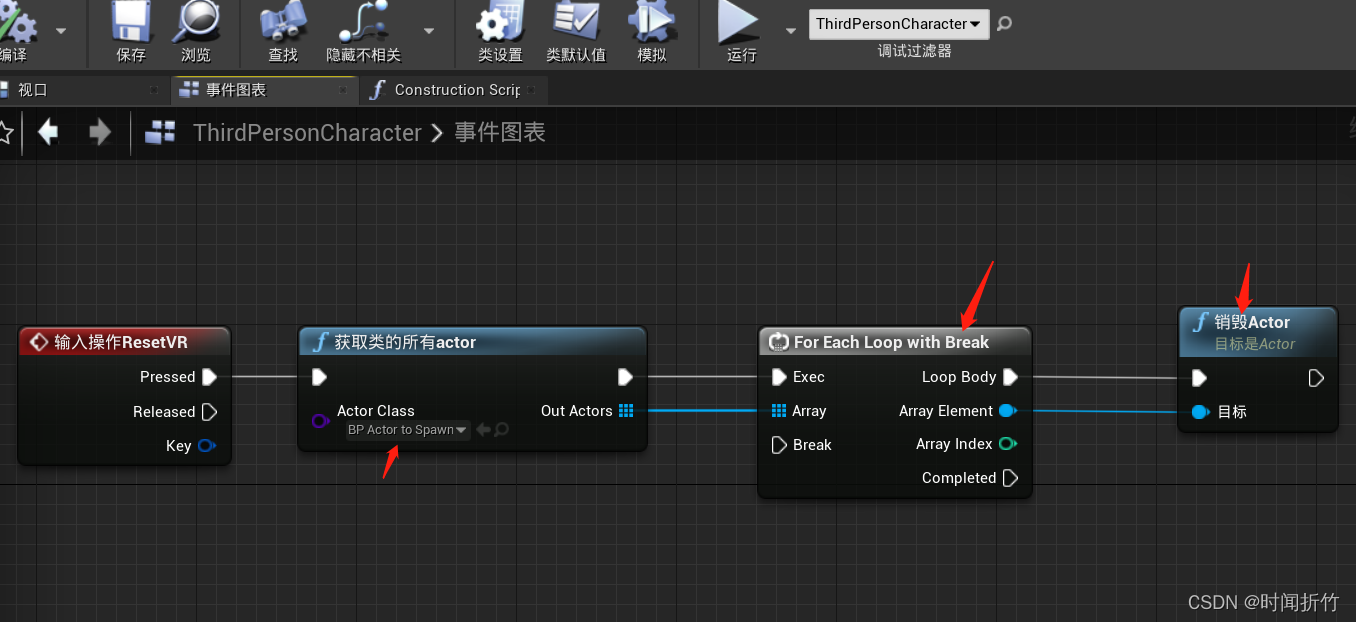Viewport: 1356px width, 622px height.
Task: Click the ThirdPersonCharacter breadcrumb
Action: tap(307, 133)
